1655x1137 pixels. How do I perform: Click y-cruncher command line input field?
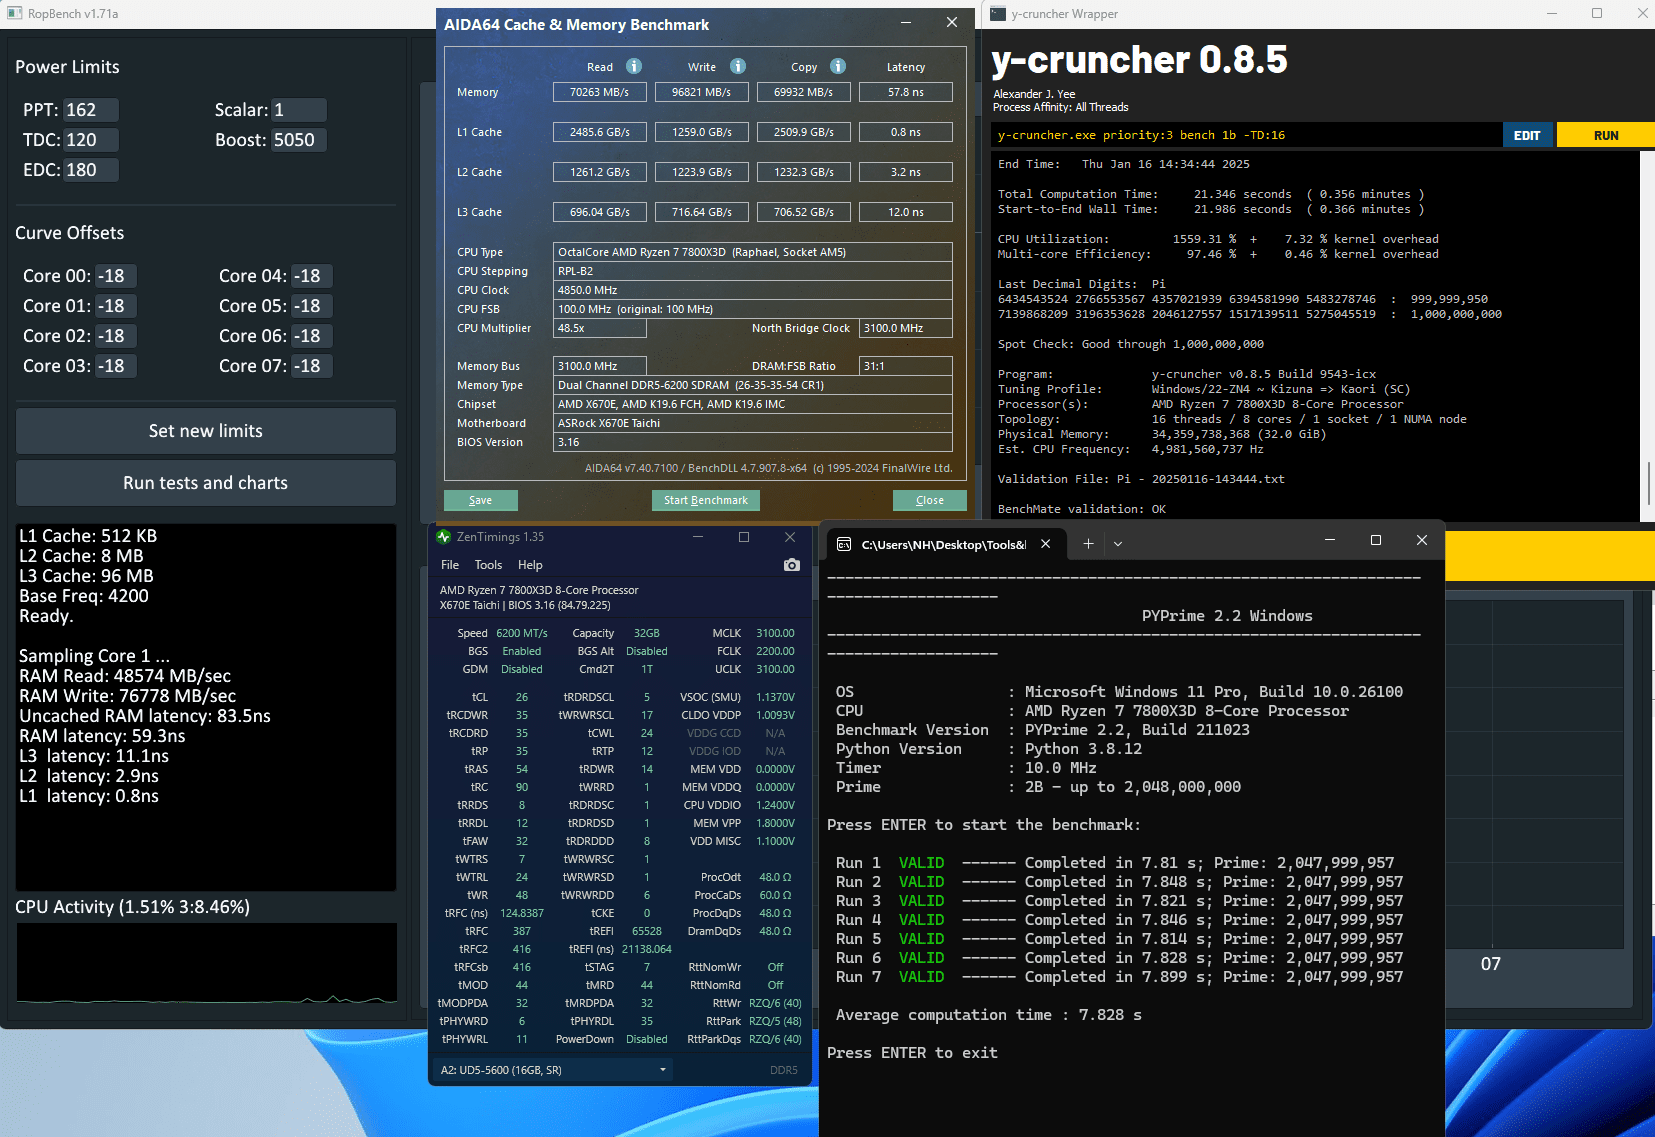point(1247,135)
